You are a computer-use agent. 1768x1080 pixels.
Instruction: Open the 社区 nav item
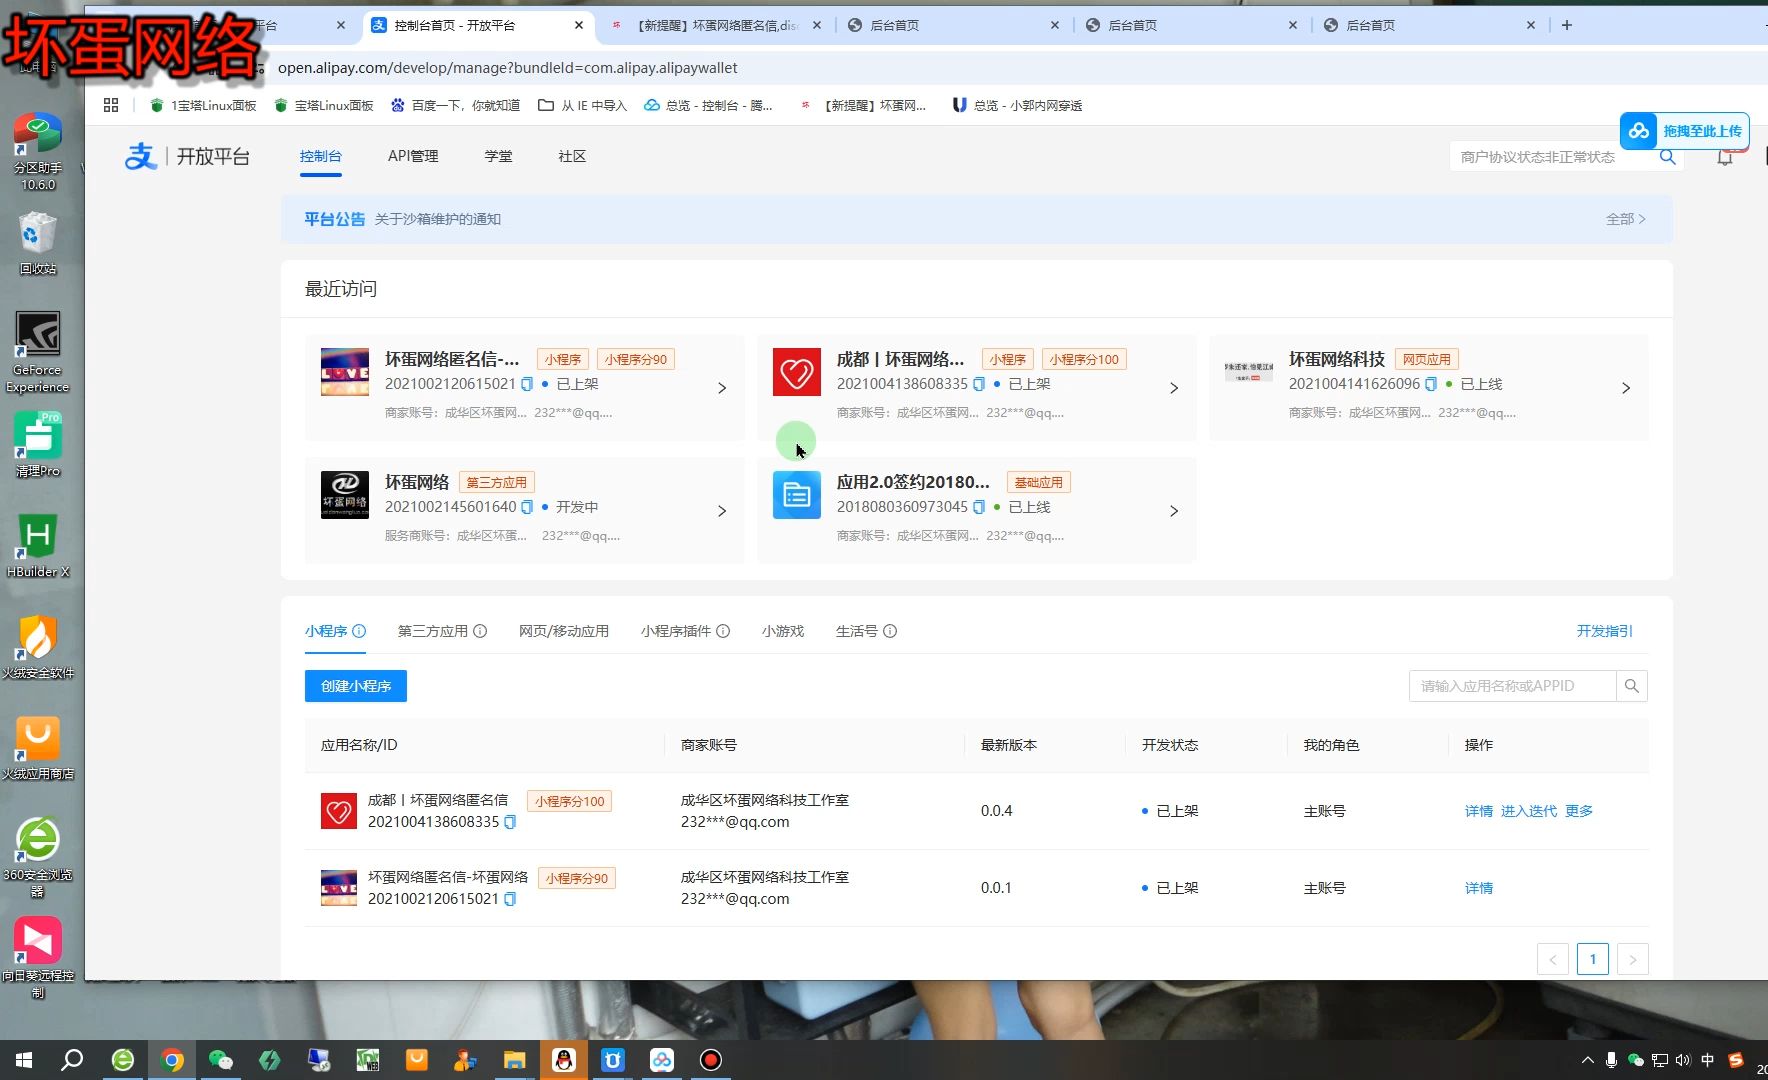[572, 156]
